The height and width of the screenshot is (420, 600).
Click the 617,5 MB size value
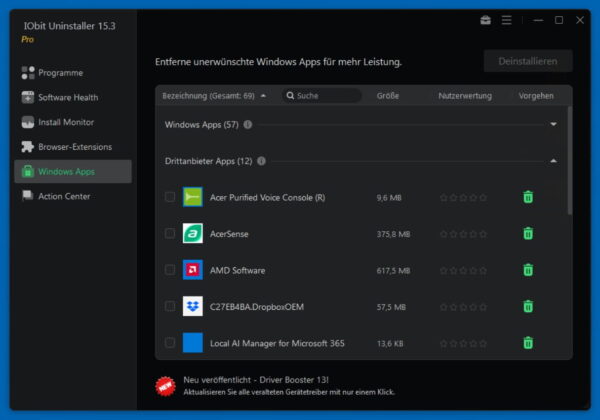tap(393, 270)
